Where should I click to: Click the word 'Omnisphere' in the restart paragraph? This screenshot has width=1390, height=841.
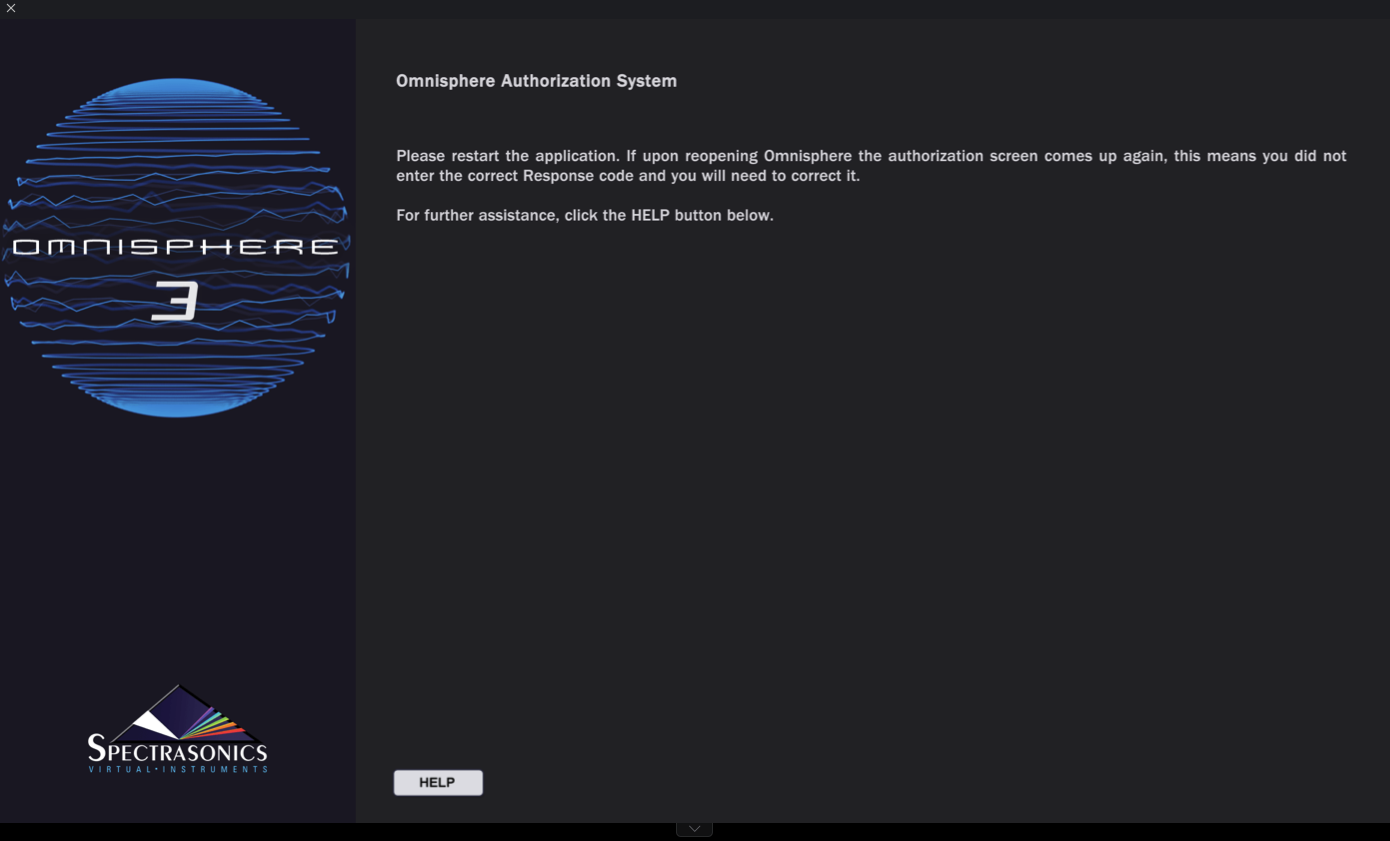click(x=808, y=156)
